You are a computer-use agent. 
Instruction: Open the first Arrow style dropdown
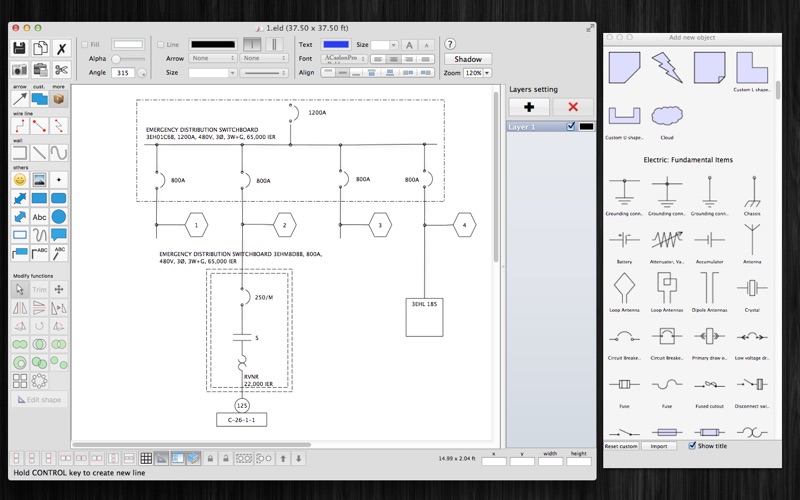click(x=212, y=59)
